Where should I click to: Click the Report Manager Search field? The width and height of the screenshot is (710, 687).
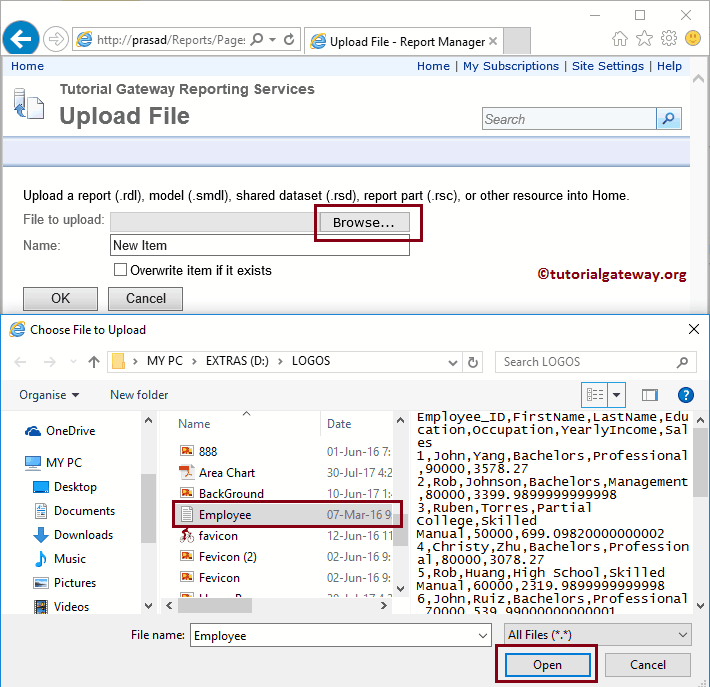pyautogui.click(x=569, y=119)
